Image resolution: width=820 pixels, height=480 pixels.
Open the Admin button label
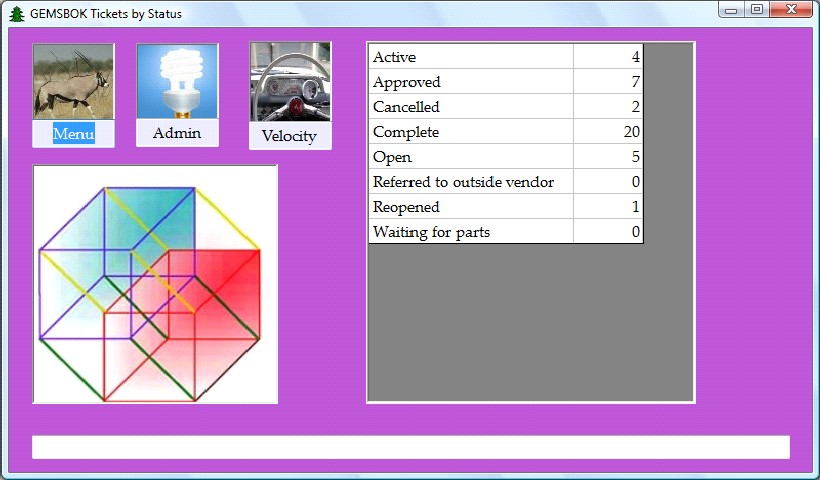177,133
